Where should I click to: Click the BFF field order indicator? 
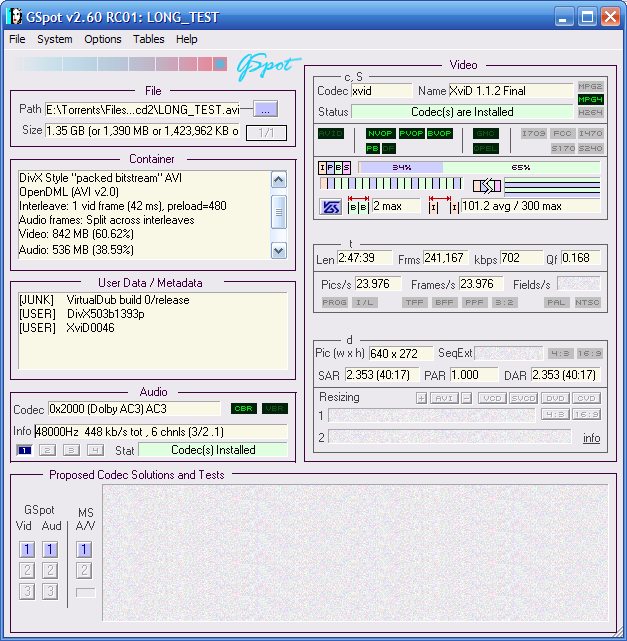(444, 303)
